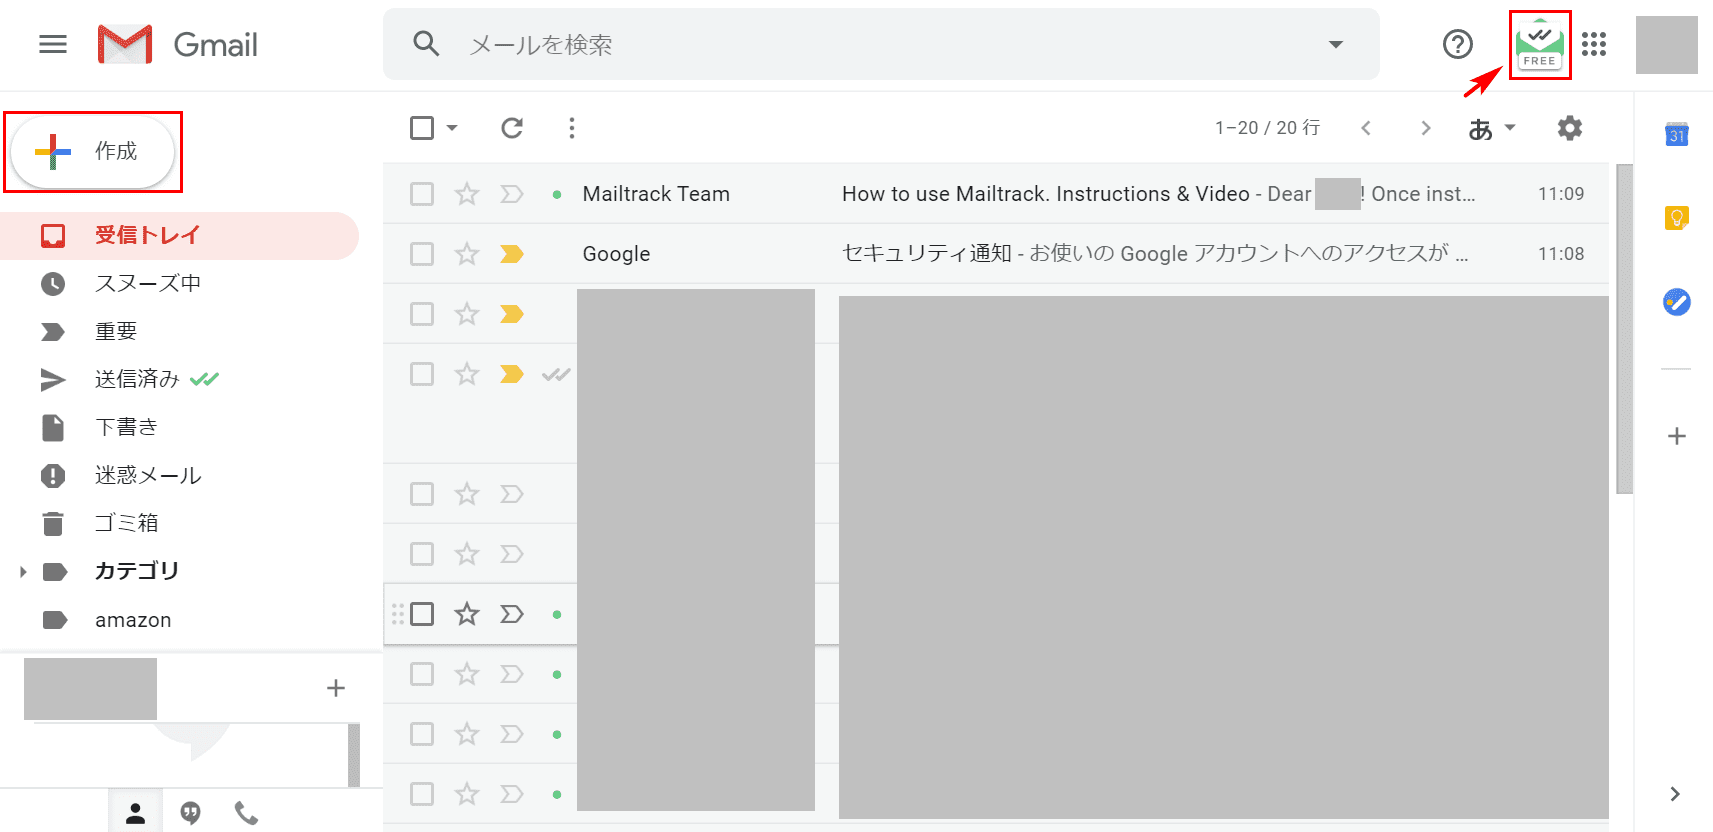
Task: Star the Google security notification email
Action: point(467,254)
